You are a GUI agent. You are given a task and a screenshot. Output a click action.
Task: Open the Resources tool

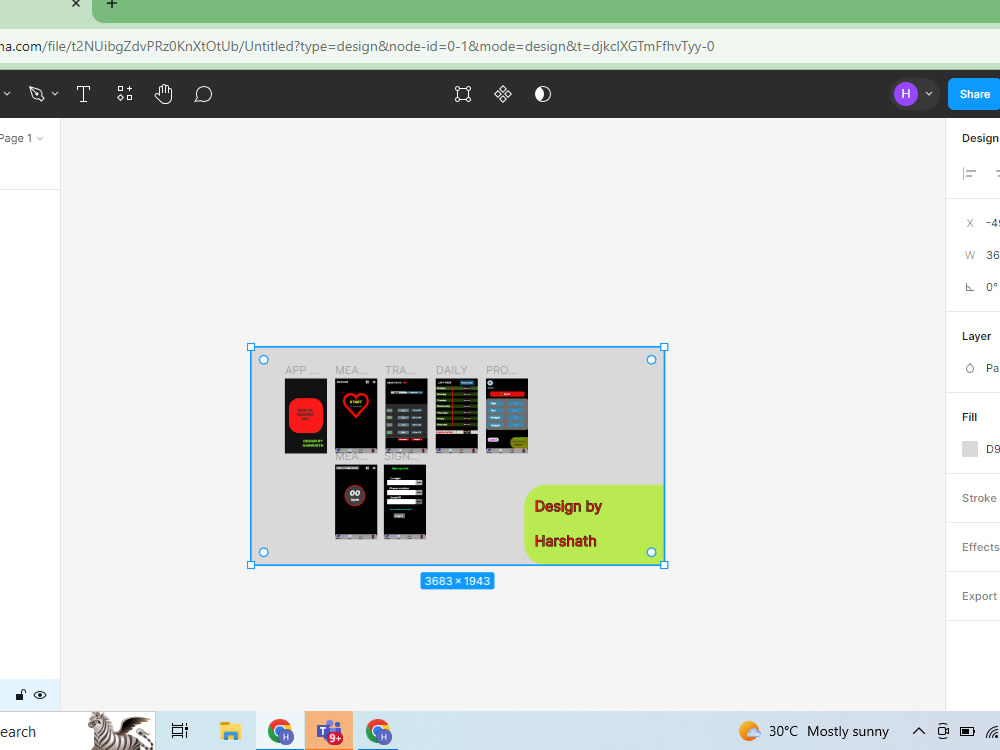click(x=124, y=94)
